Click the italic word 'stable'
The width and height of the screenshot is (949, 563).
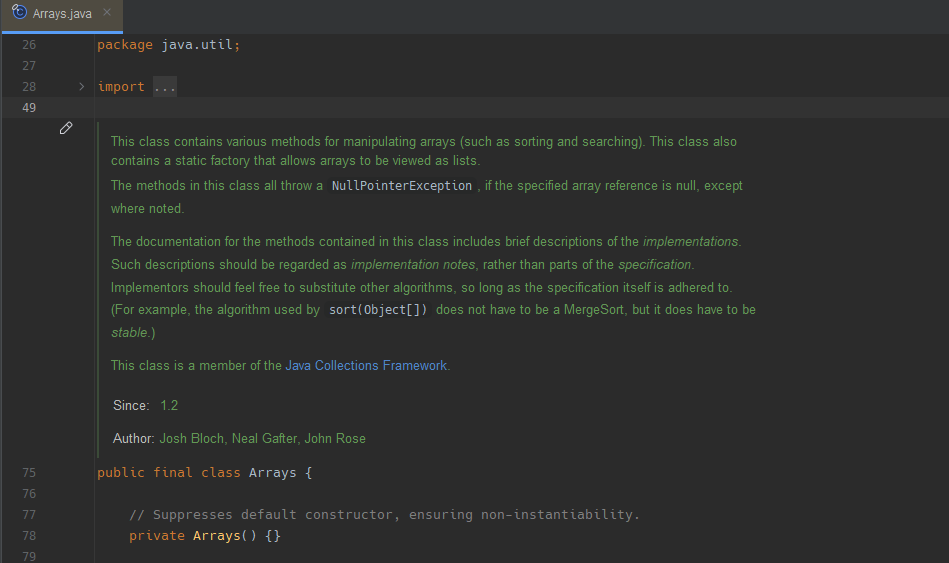pyautogui.click(x=130, y=333)
